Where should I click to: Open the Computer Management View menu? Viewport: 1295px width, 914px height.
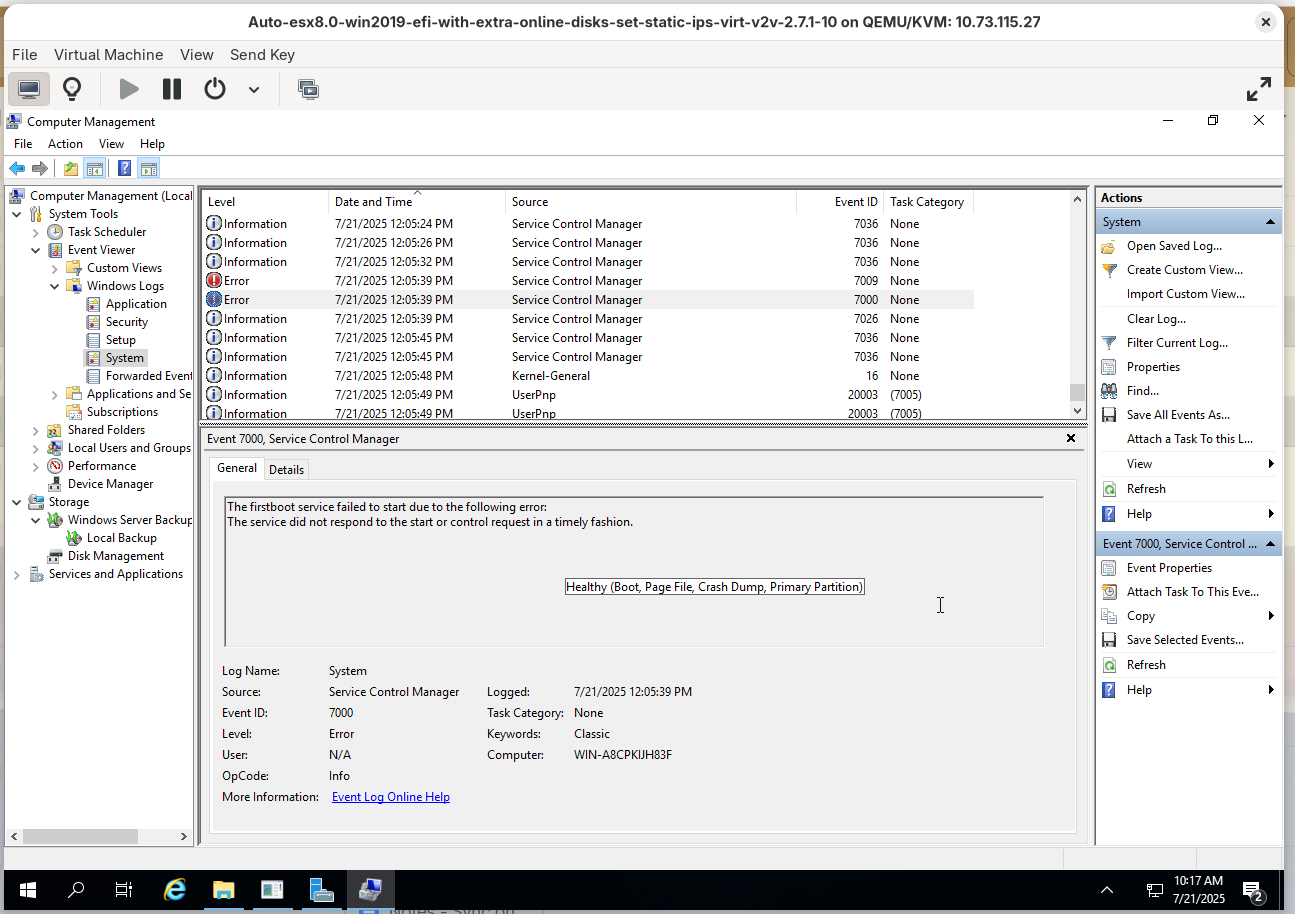112,144
